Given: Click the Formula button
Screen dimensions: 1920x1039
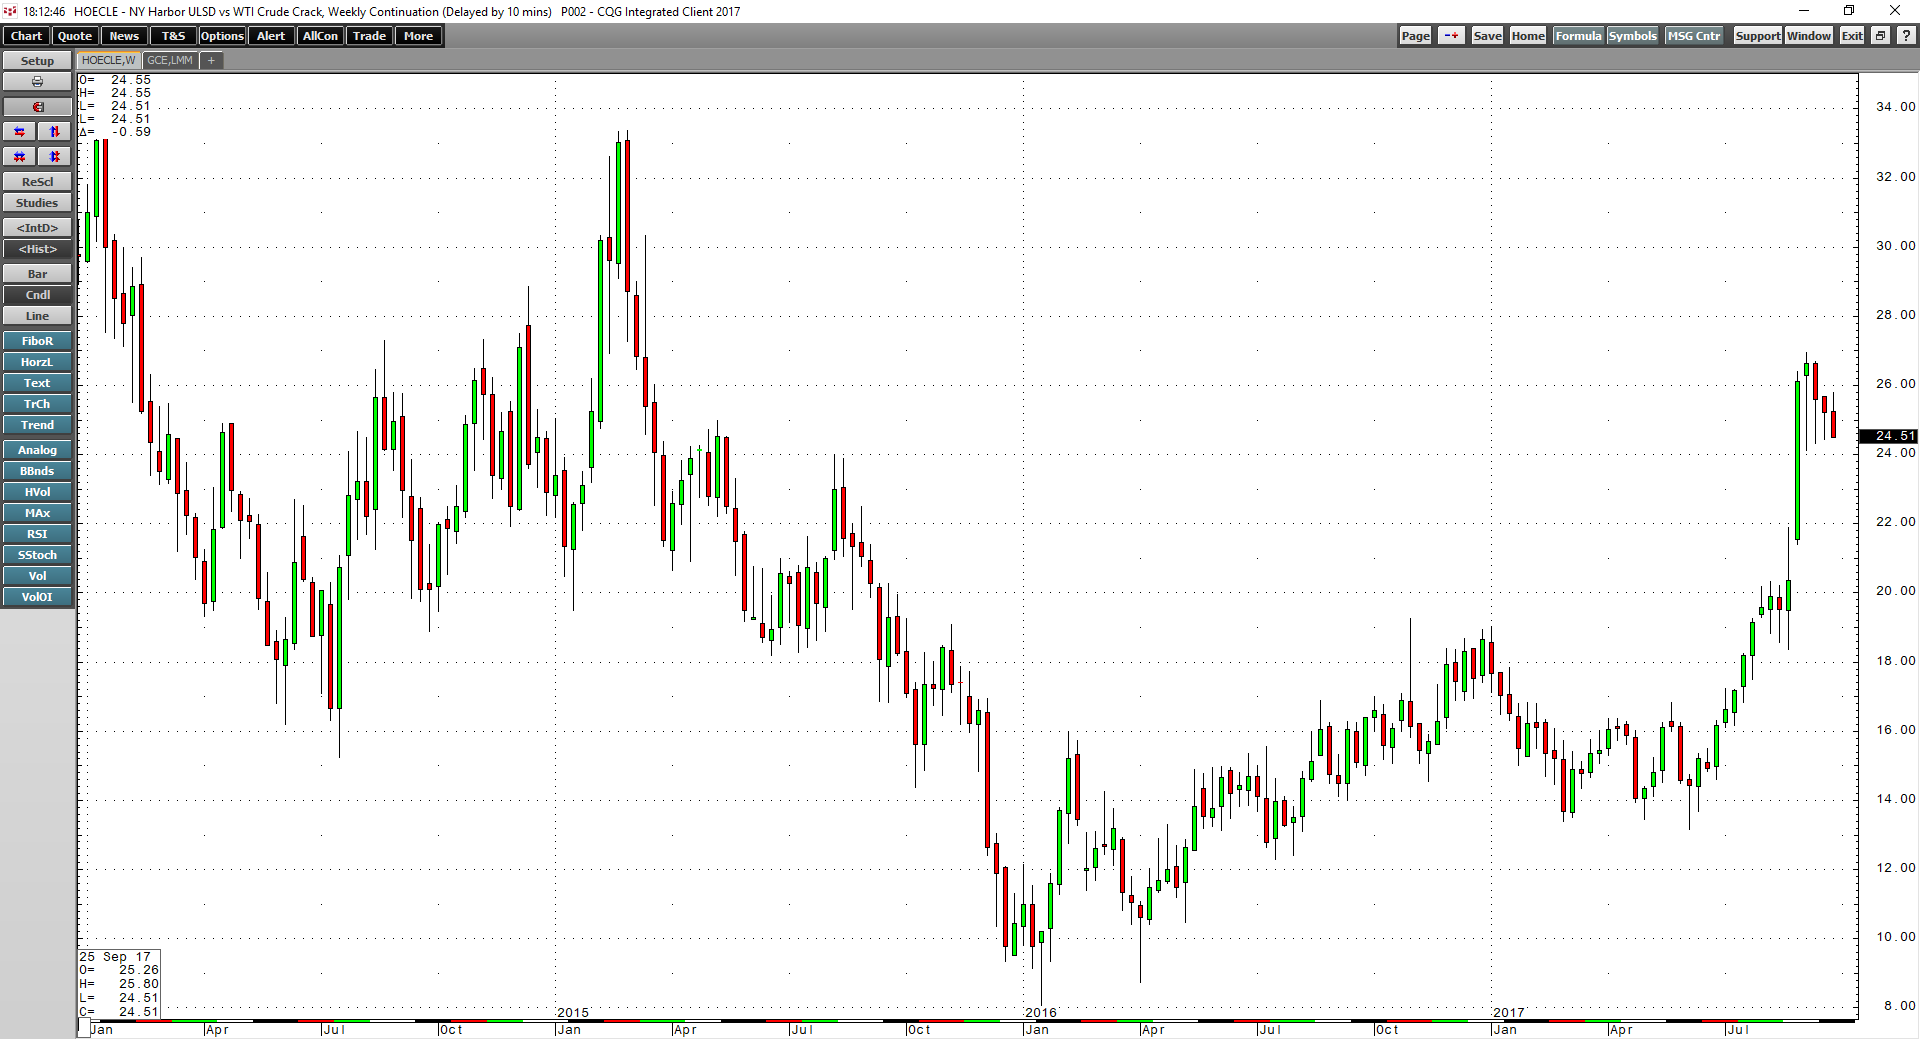Looking at the screenshot, I should point(1578,36).
